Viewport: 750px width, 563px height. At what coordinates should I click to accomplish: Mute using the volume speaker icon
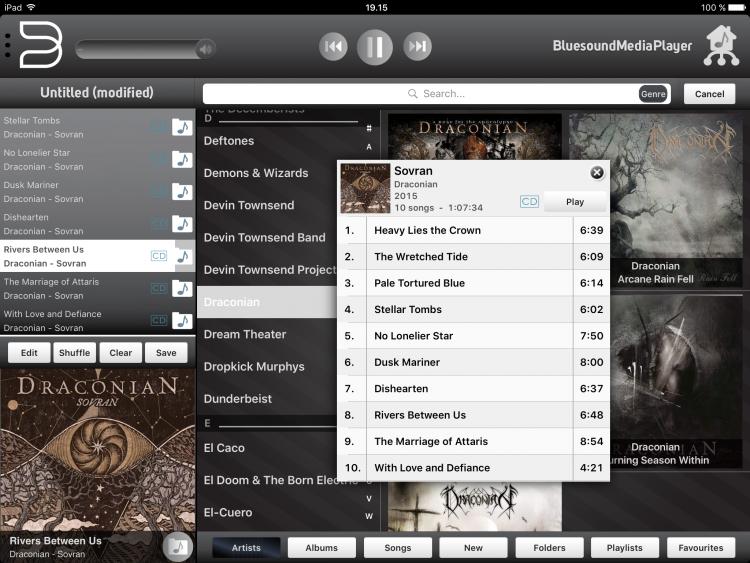206,49
